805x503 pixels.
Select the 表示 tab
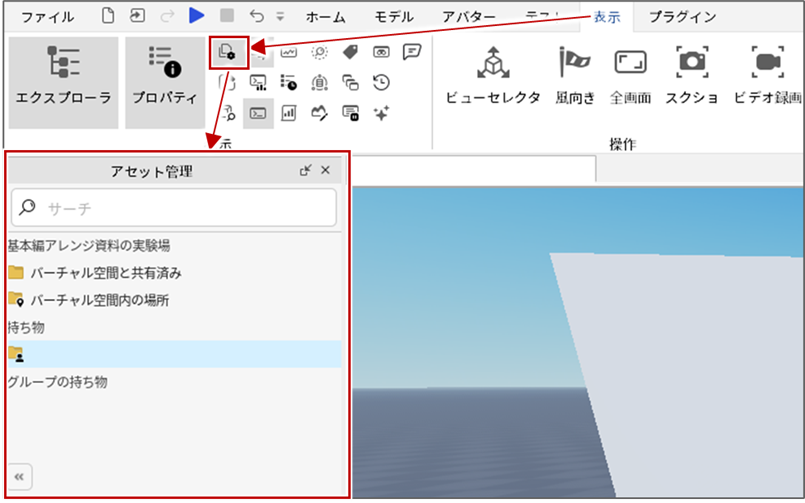pyautogui.click(x=606, y=17)
